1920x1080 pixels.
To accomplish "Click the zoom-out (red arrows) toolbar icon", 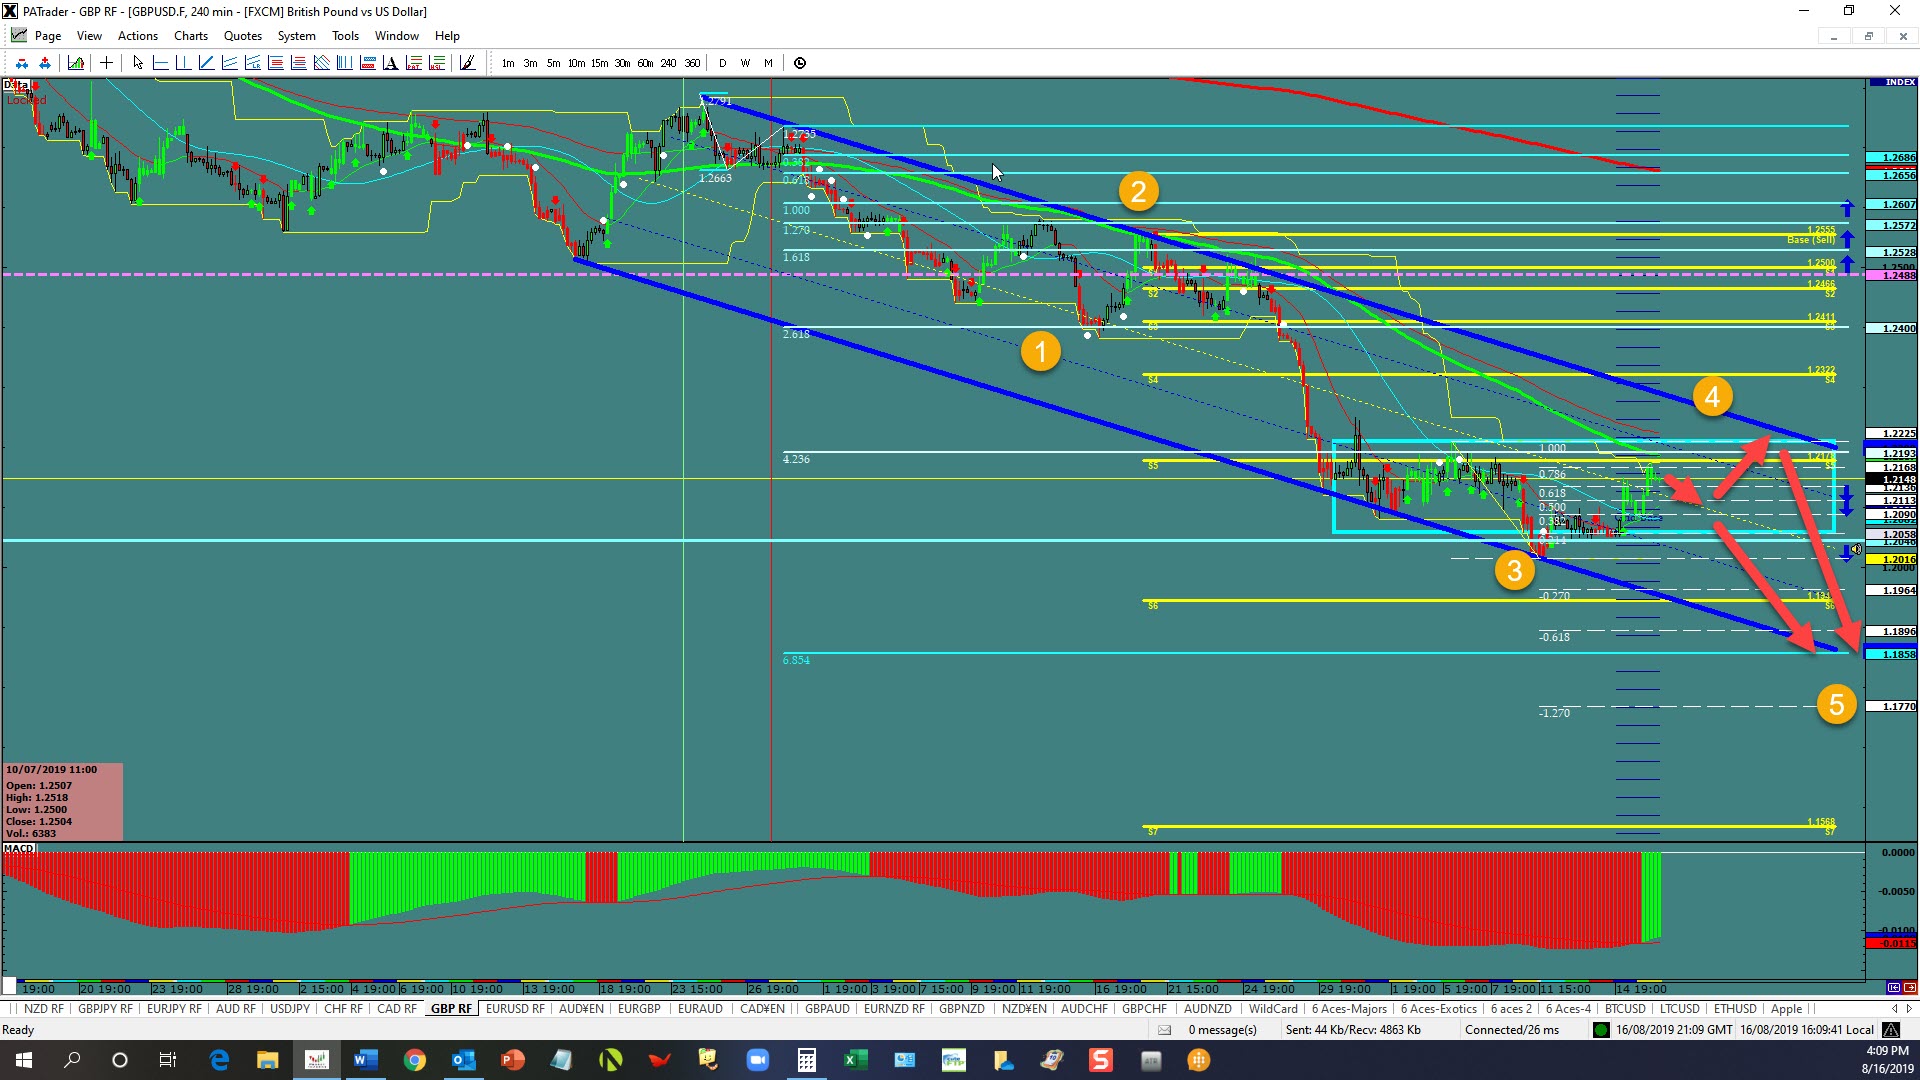I will pos(21,63).
